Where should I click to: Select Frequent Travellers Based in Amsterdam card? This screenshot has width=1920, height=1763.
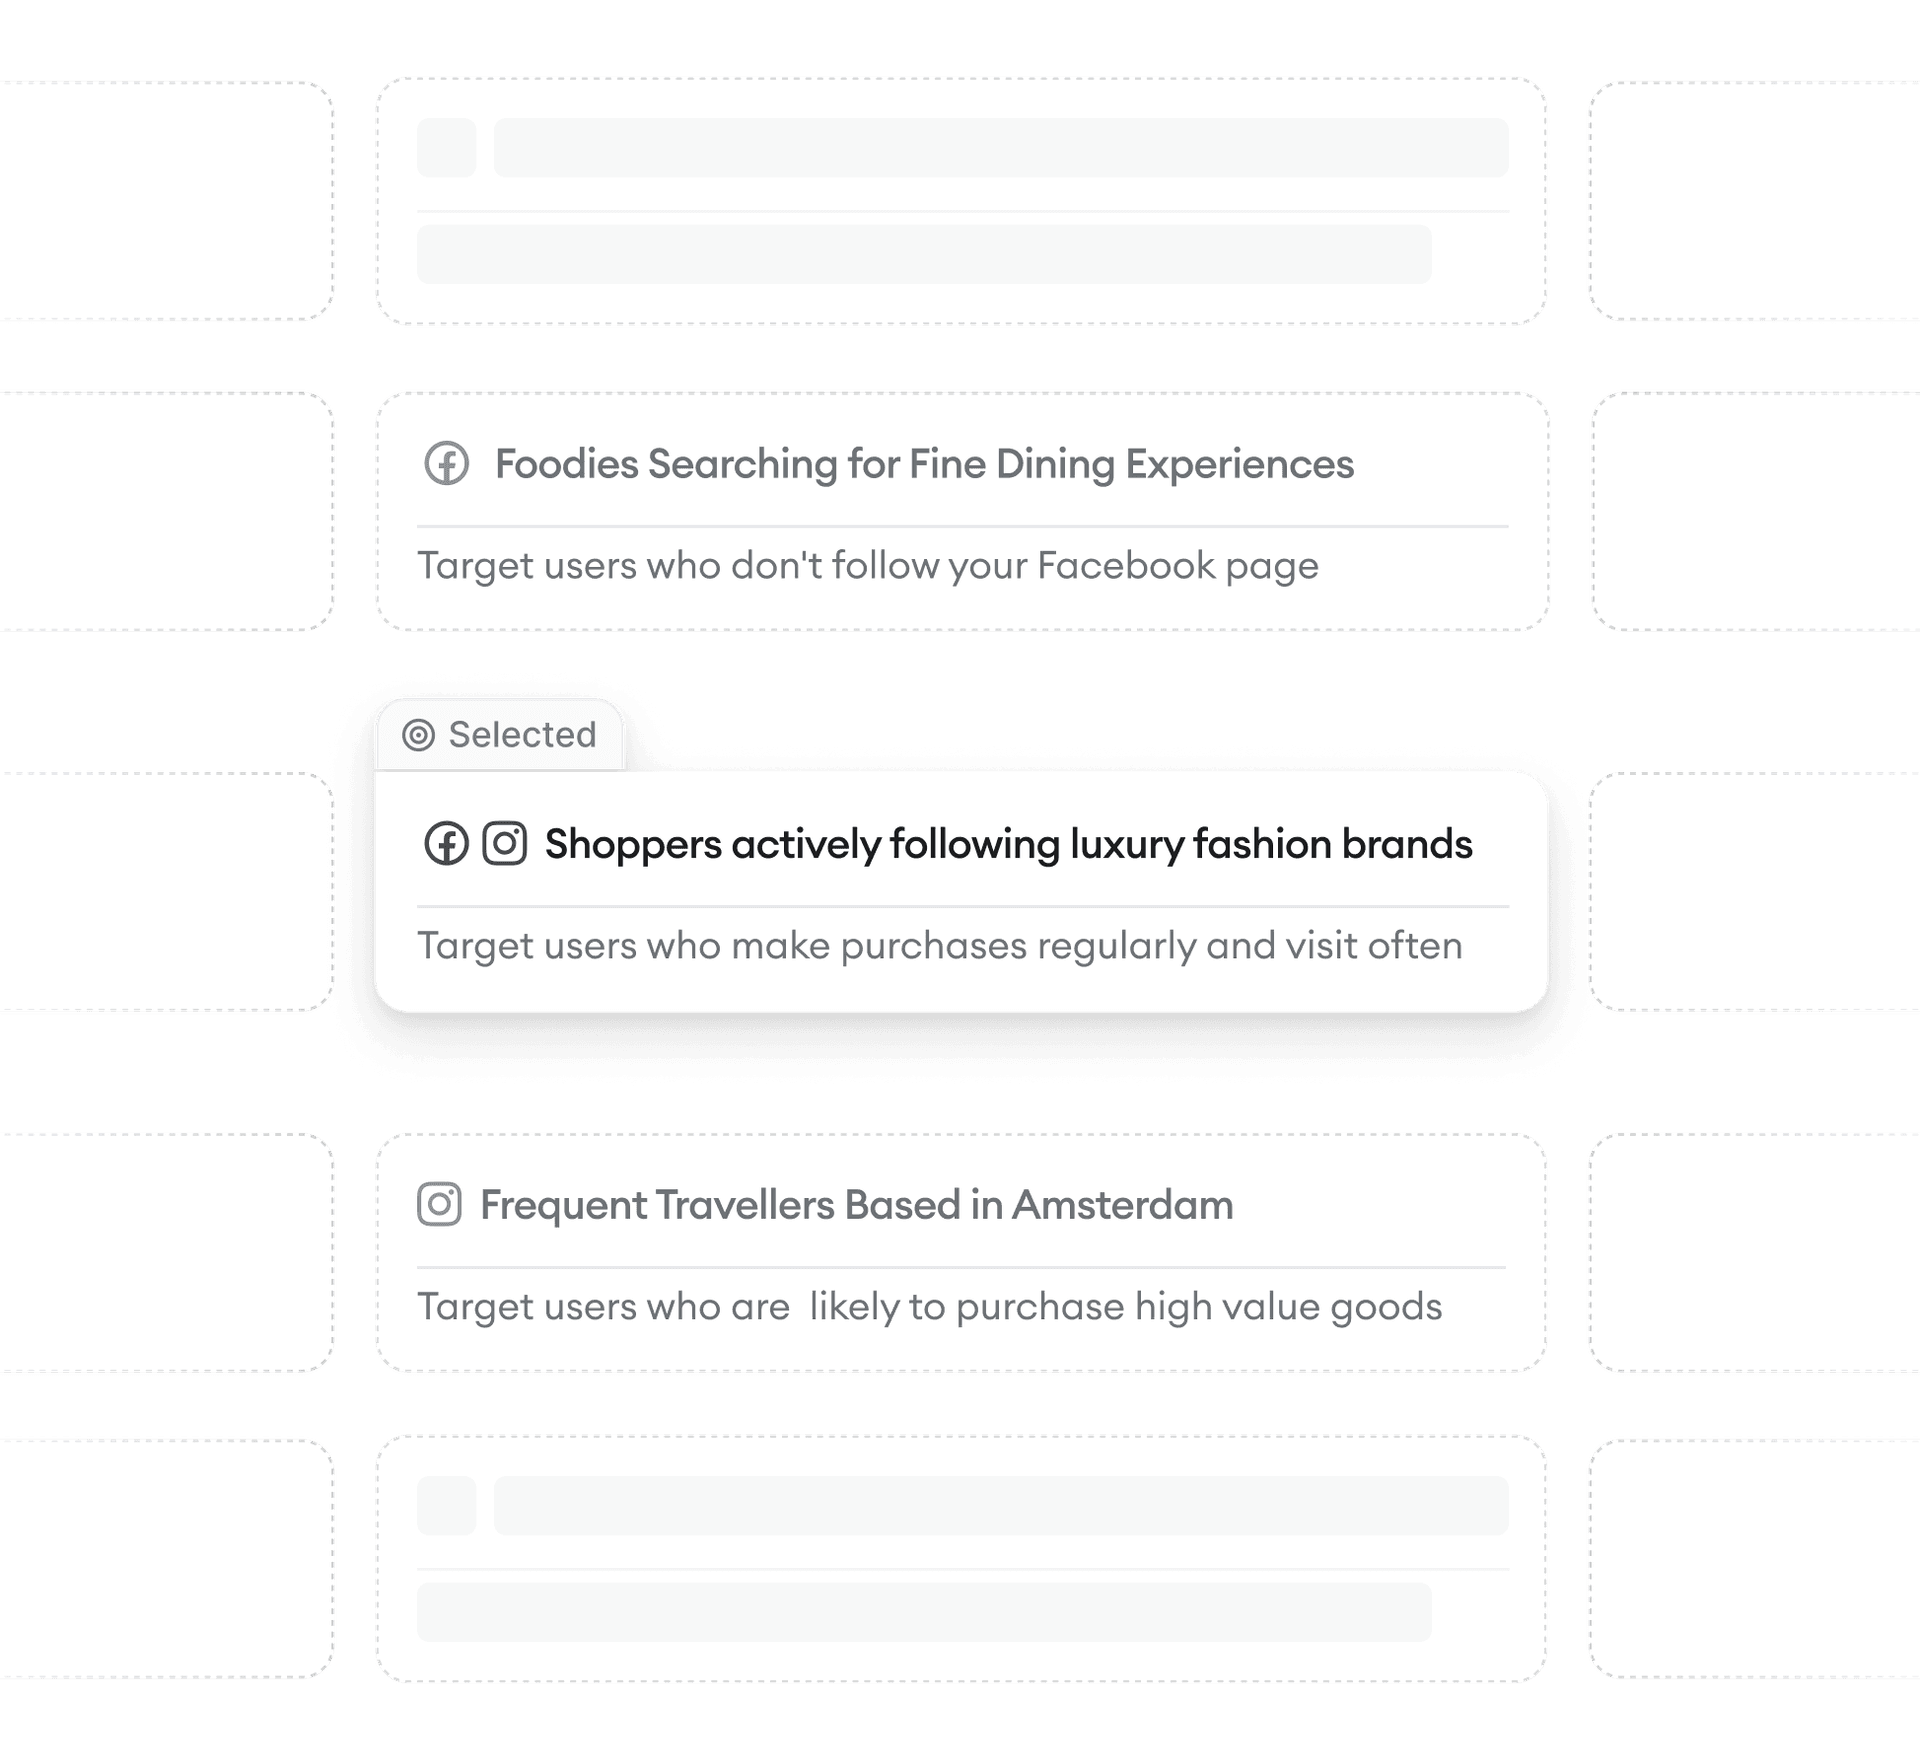[958, 1255]
